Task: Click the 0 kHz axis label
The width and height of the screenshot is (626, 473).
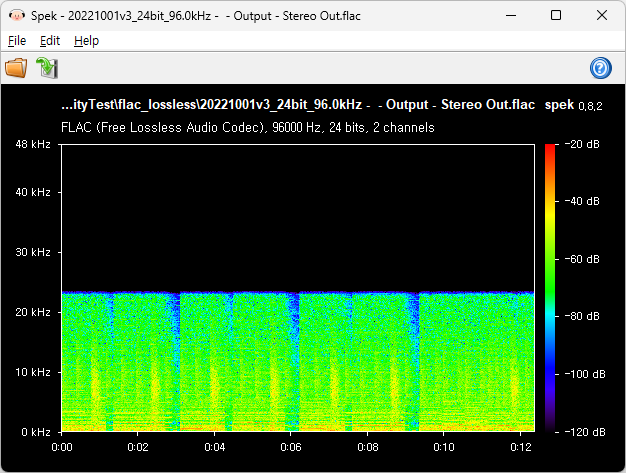Action: coord(36,432)
